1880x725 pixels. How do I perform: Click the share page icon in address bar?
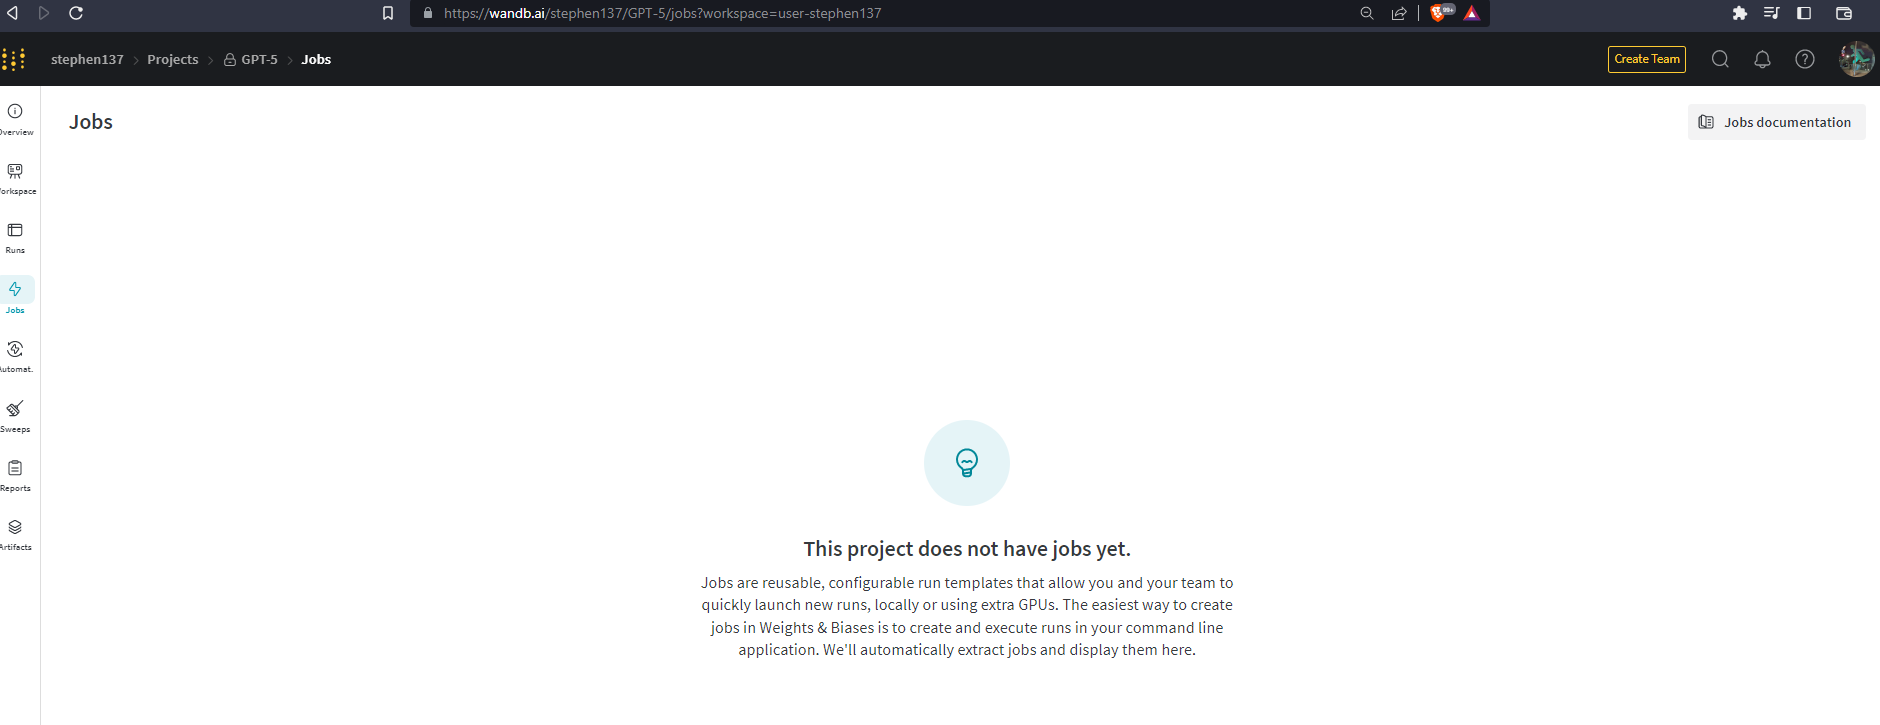pos(1399,13)
